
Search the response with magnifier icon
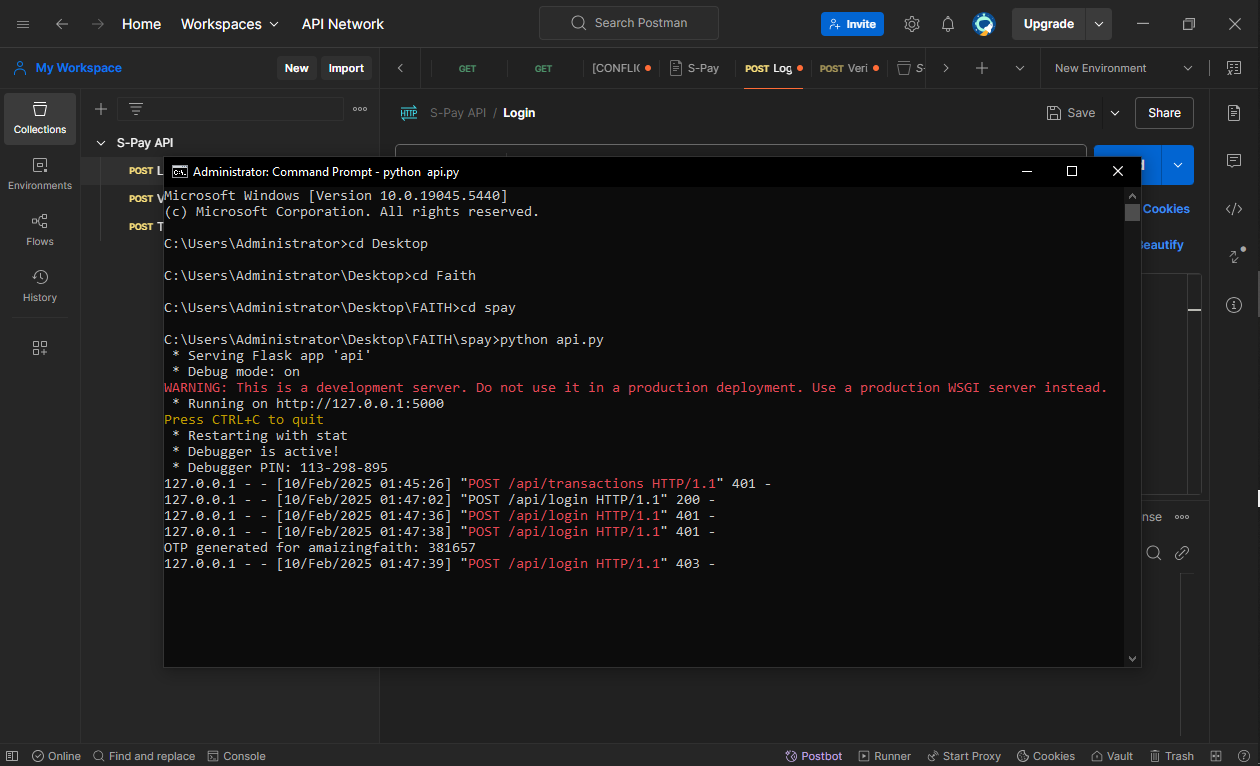(1154, 553)
